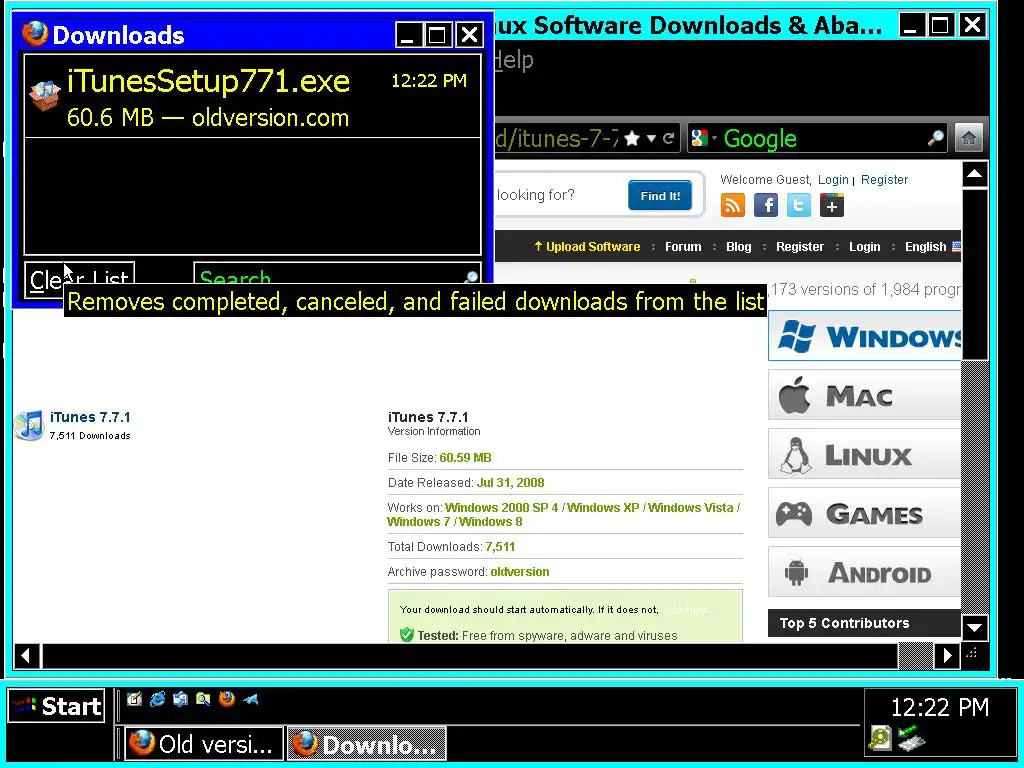Click the File Size value 60.59 MB

465,458
